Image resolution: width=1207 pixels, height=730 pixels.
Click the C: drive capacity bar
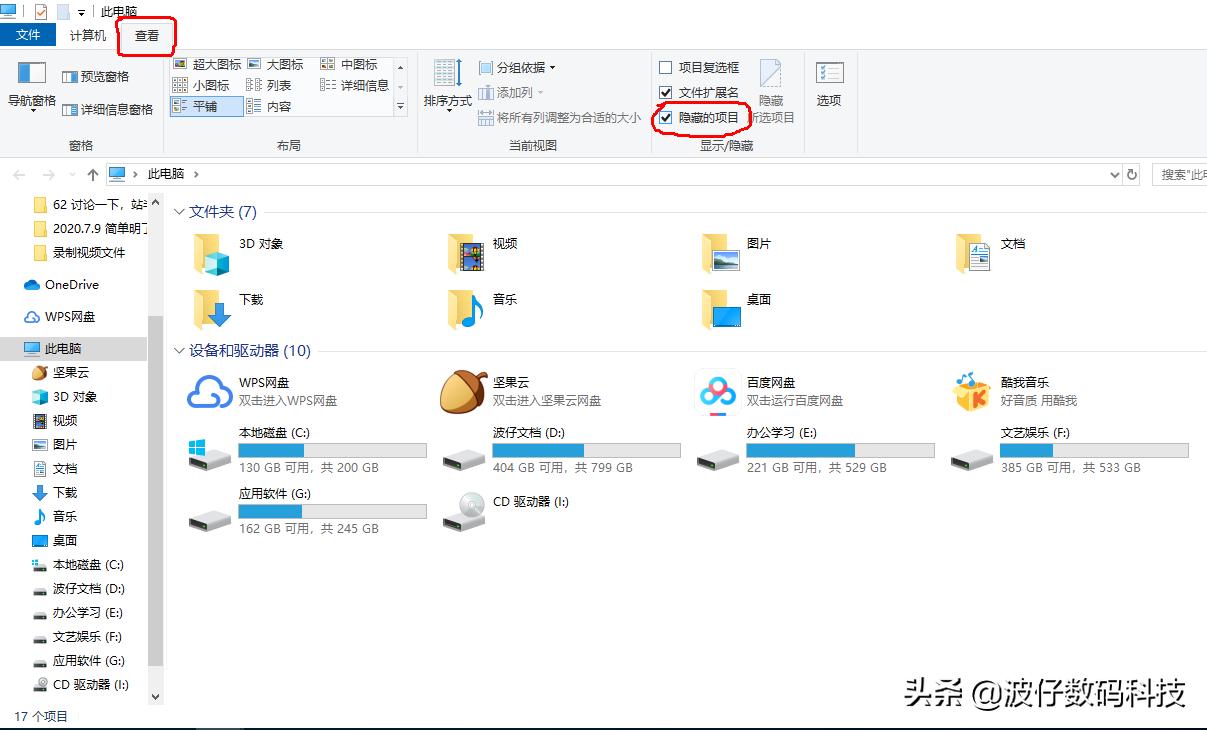tap(330, 450)
